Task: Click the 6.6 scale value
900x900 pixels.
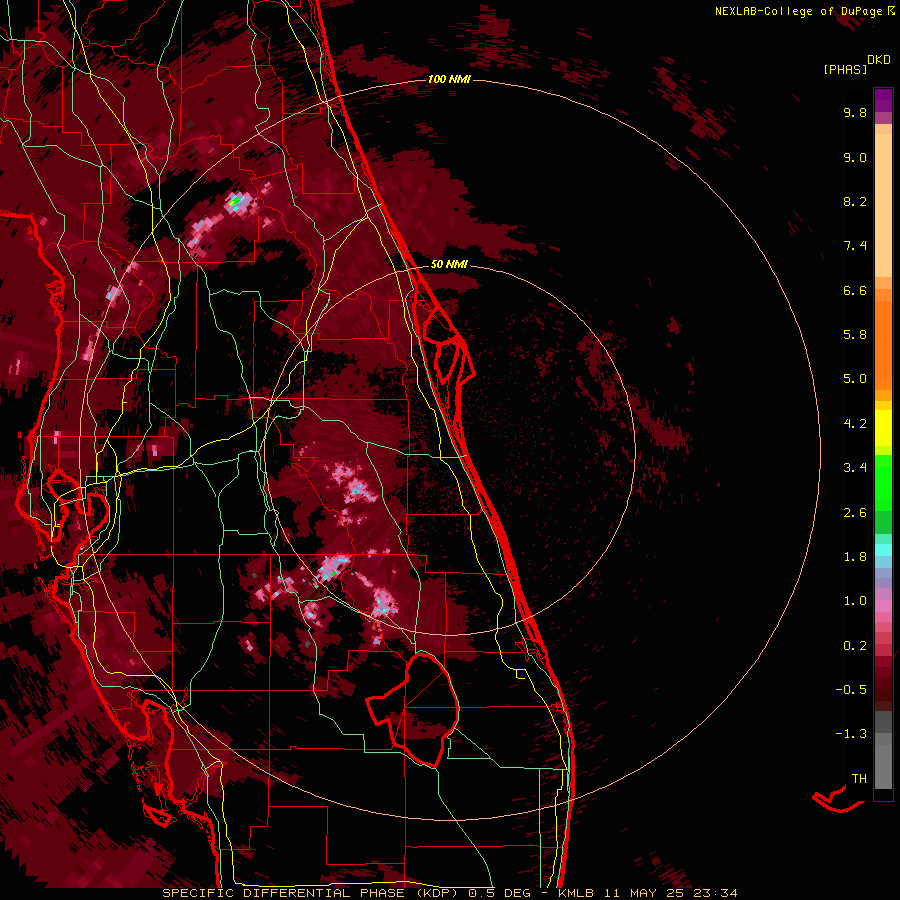Action: pyautogui.click(x=855, y=290)
